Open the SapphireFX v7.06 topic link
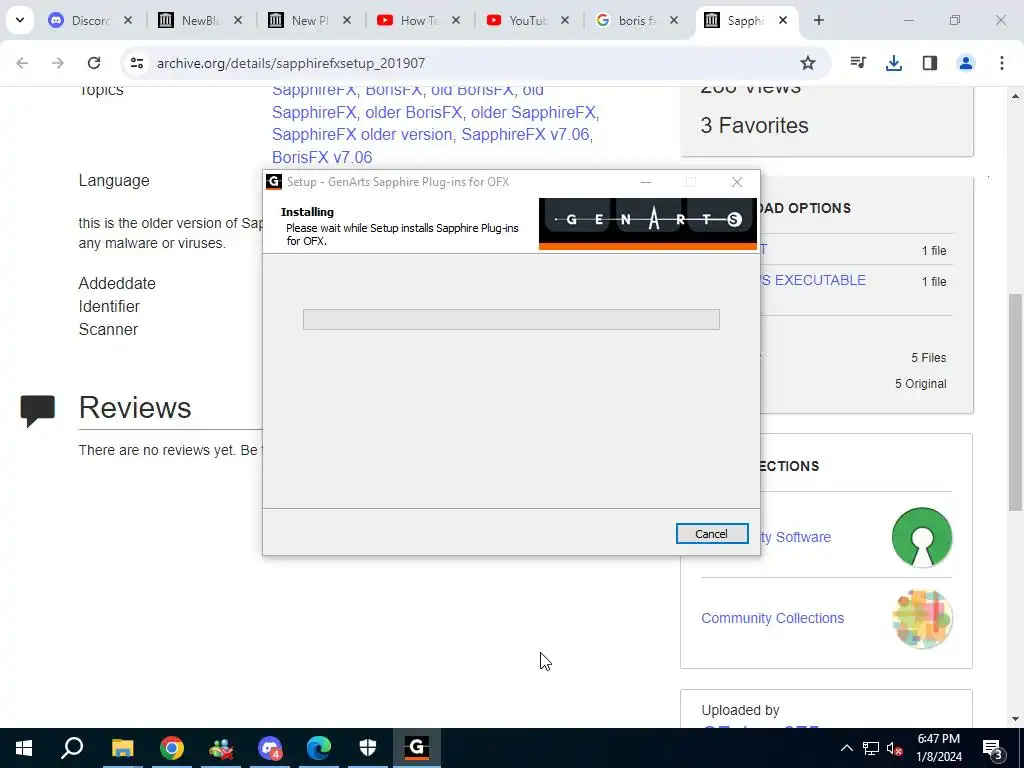The height and width of the screenshot is (768, 1024). pos(525,135)
